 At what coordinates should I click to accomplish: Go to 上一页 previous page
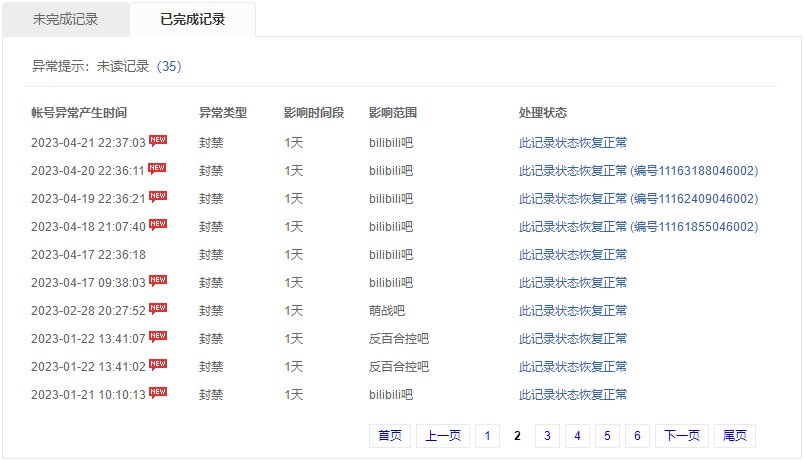point(442,436)
